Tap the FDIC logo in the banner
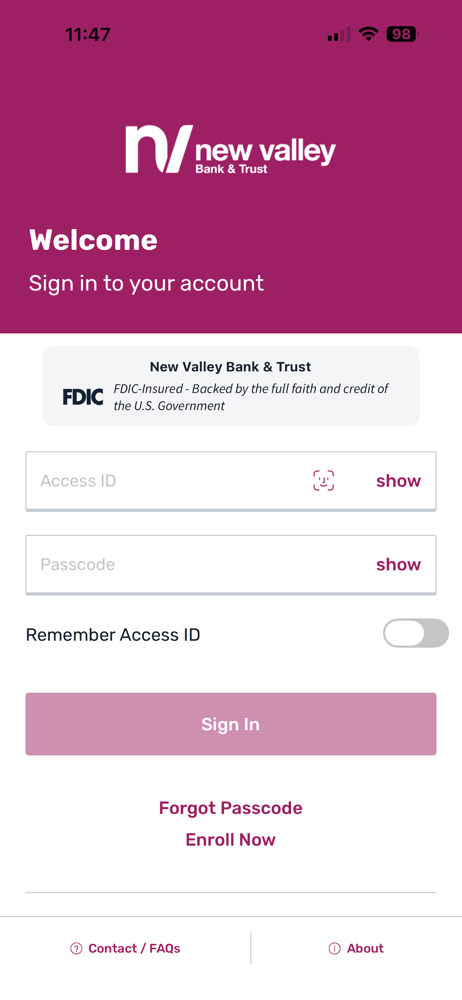The image size is (462, 1000). [x=83, y=397]
